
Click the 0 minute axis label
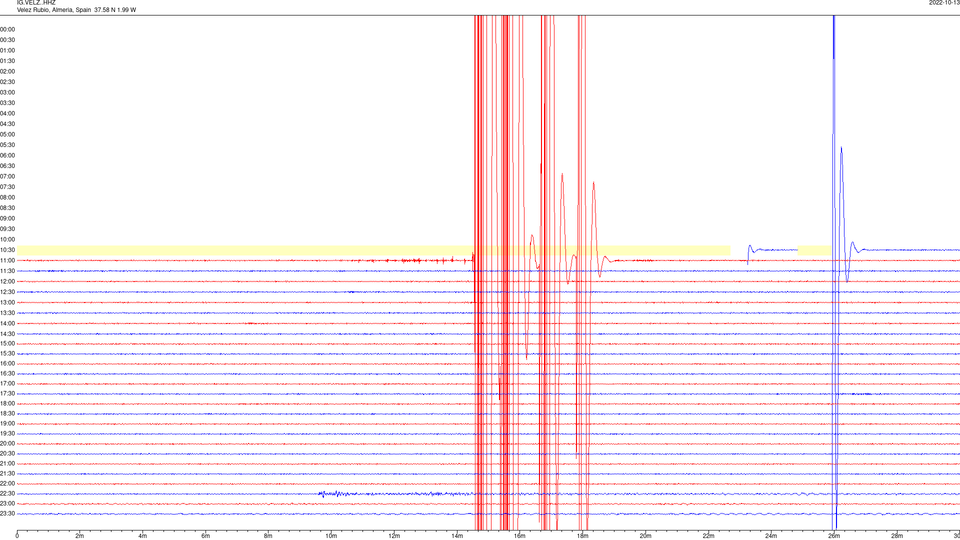click(17, 536)
